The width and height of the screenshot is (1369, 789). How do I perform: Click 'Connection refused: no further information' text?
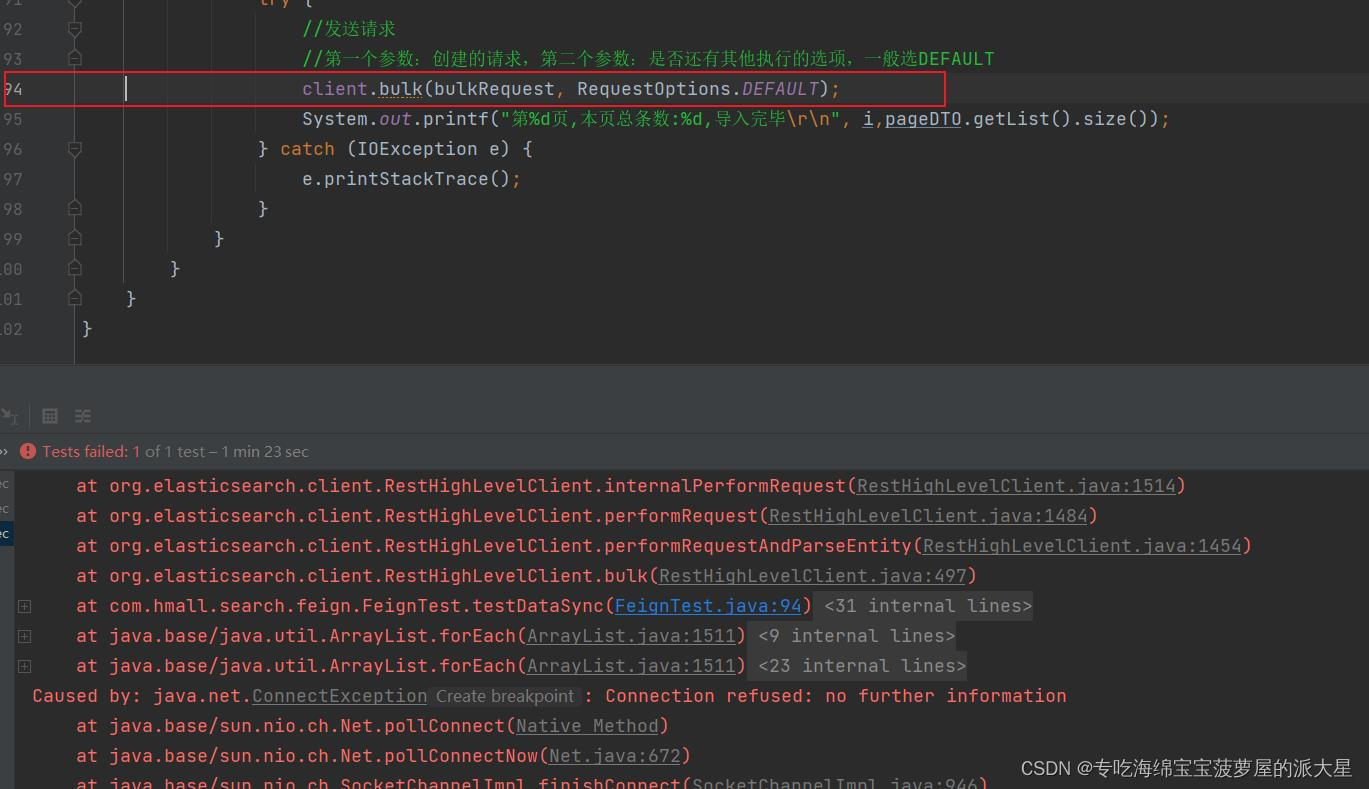[x=836, y=696]
